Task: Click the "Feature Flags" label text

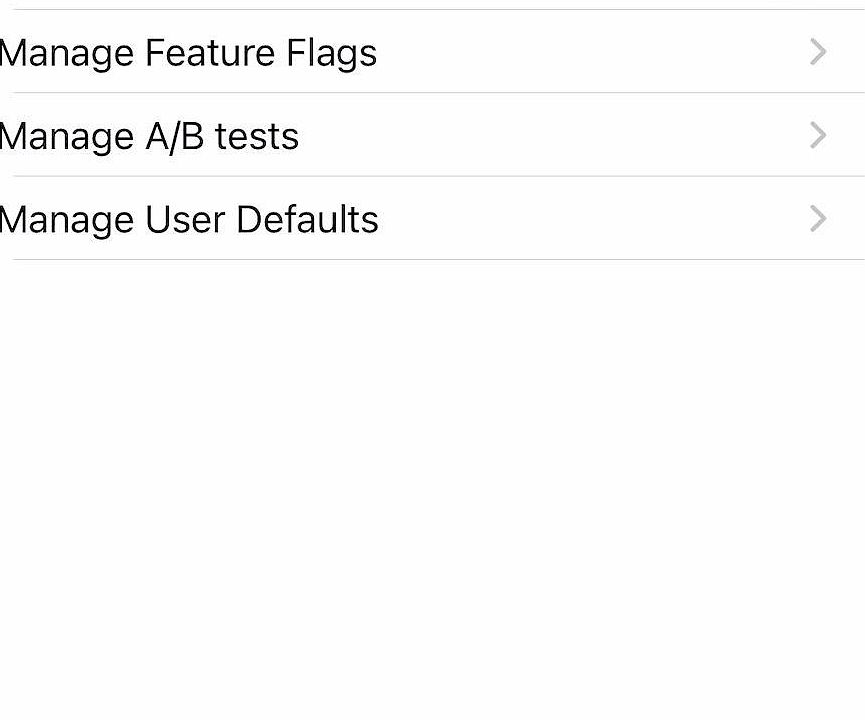Action: coord(261,52)
